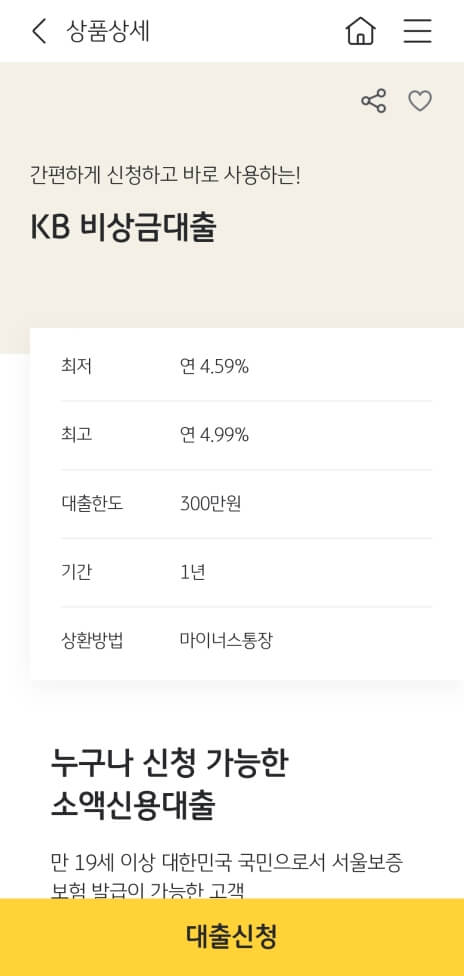Image resolution: width=464 pixels, height=976 pixels.
Task: Click the 누구나 신청 가능한 소액신용대출 heading
Action: tap(169, 784)
